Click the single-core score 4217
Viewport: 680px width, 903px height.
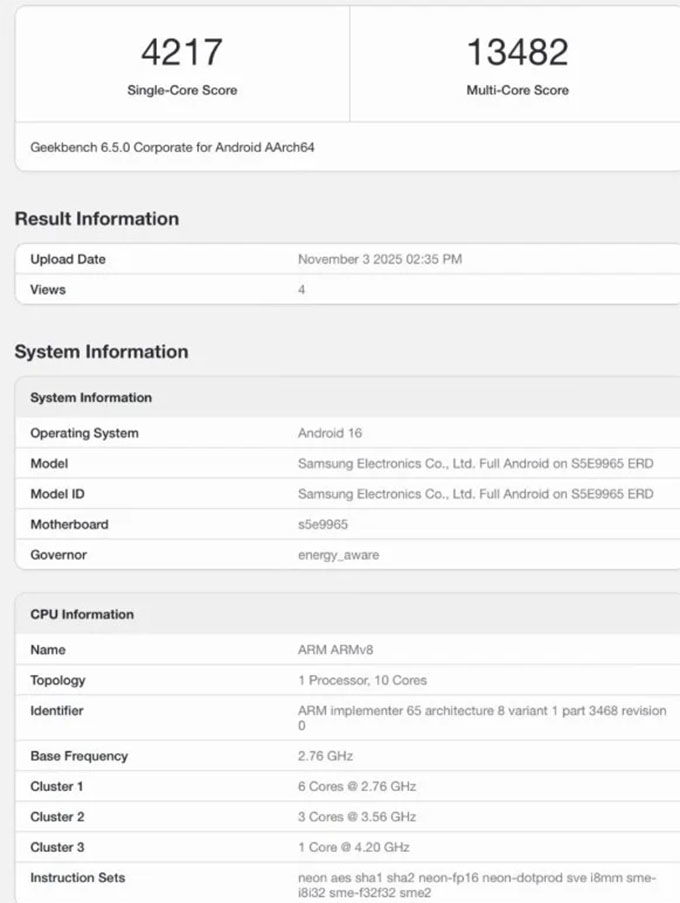[181, 52]
